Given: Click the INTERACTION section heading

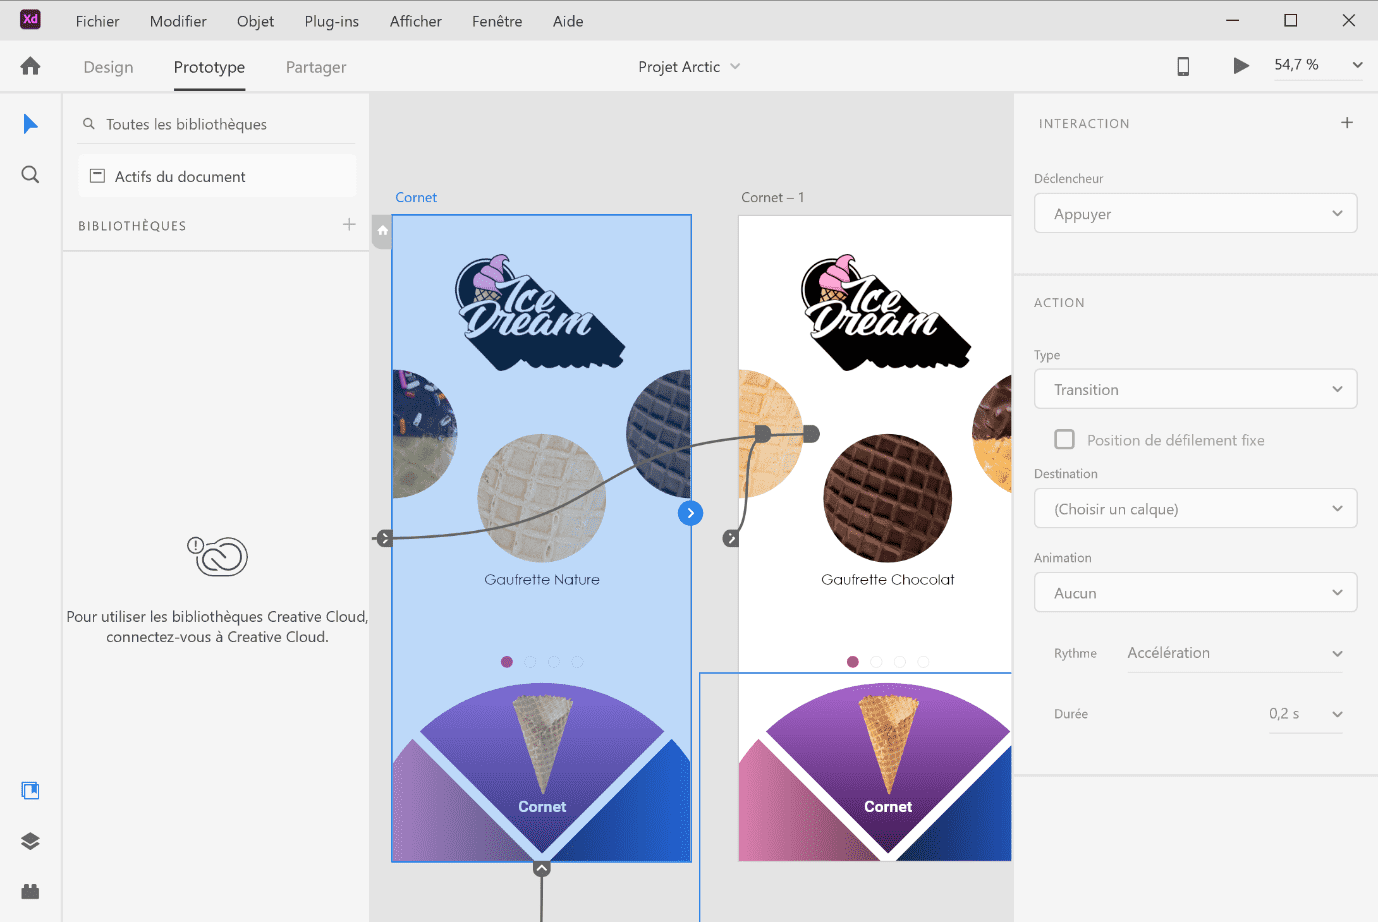Looking at the screenshot, I should point(1084,124).
